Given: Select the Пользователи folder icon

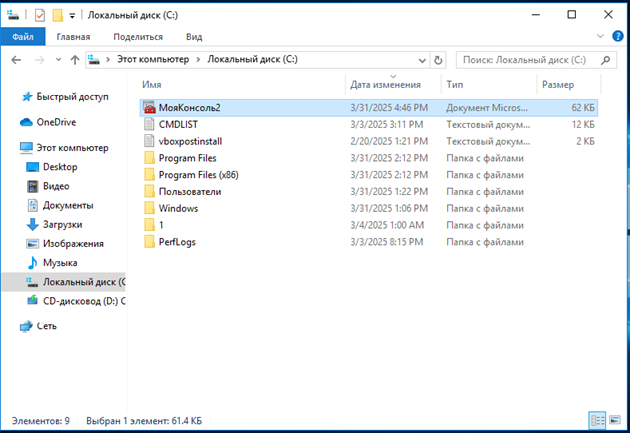Looking at the screenshot, I should (149, 192).
